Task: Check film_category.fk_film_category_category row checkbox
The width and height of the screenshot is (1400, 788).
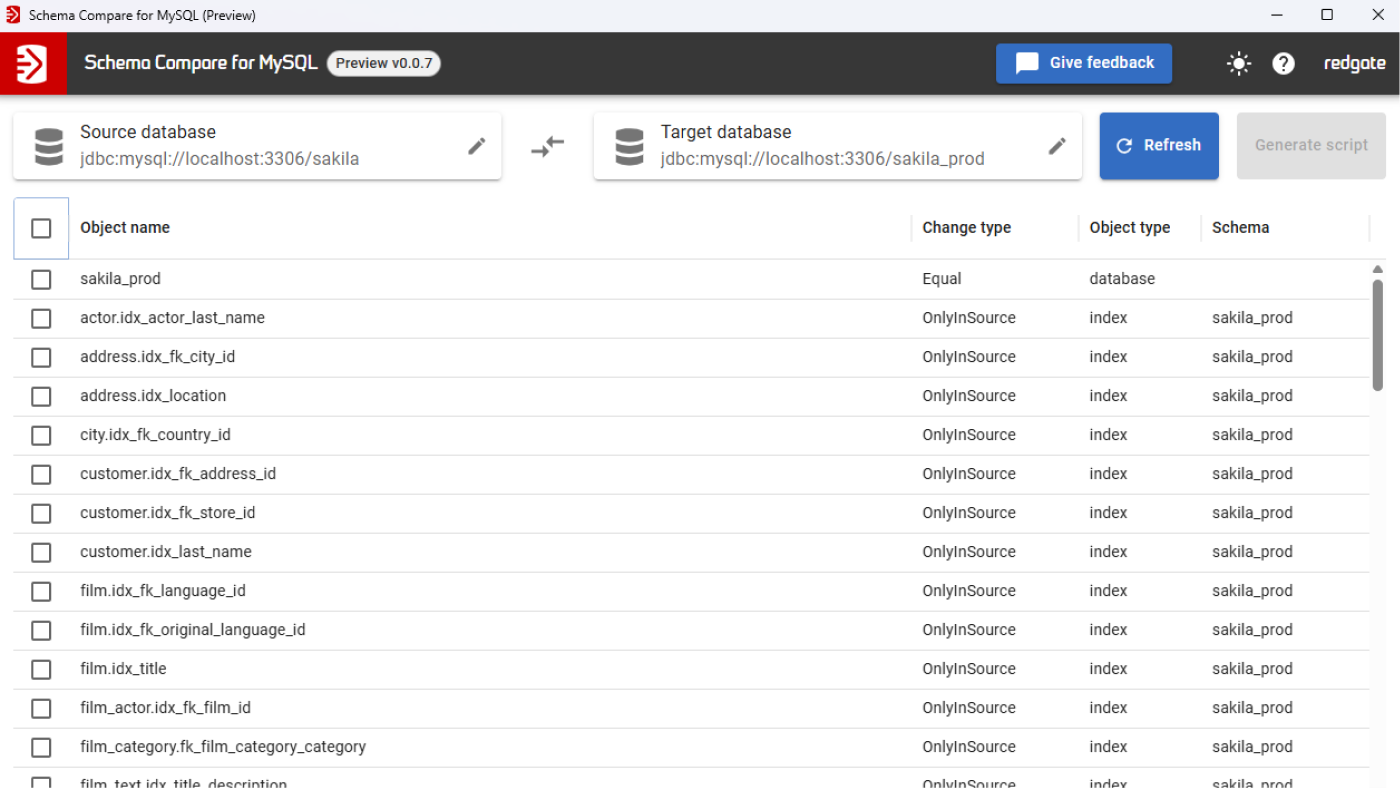Action: point(41,748)
